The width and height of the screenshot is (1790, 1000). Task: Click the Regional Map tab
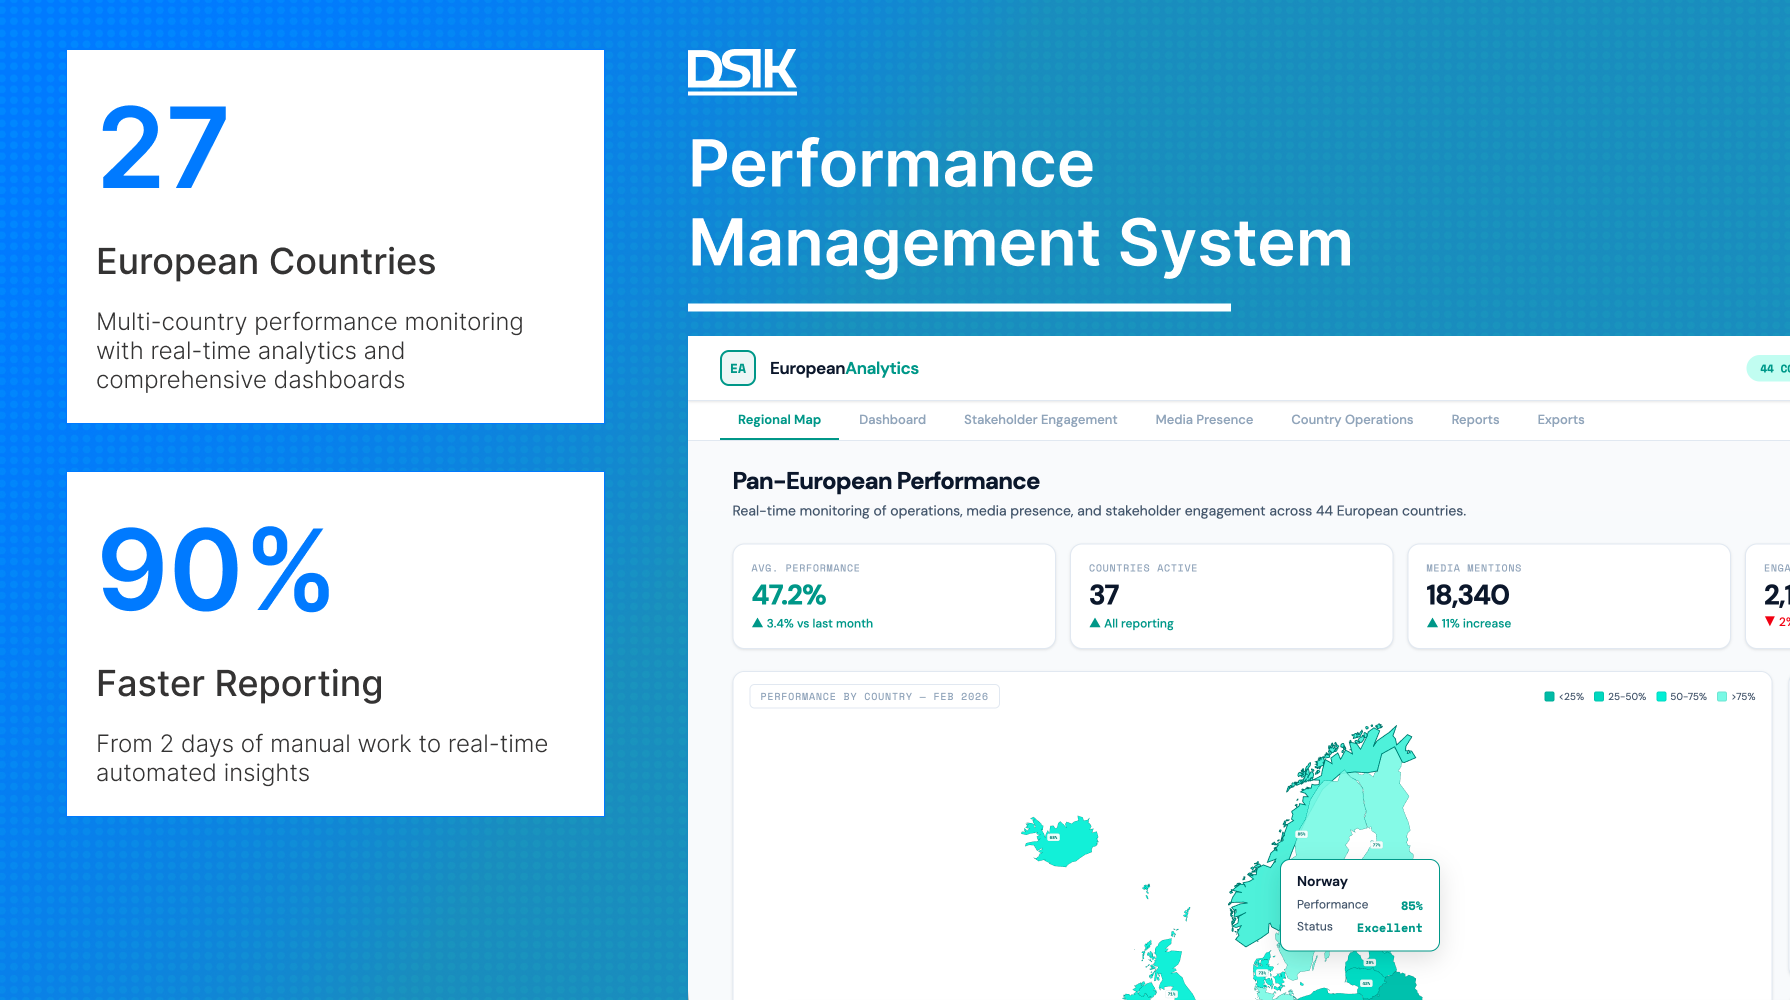tap(779, 419)
